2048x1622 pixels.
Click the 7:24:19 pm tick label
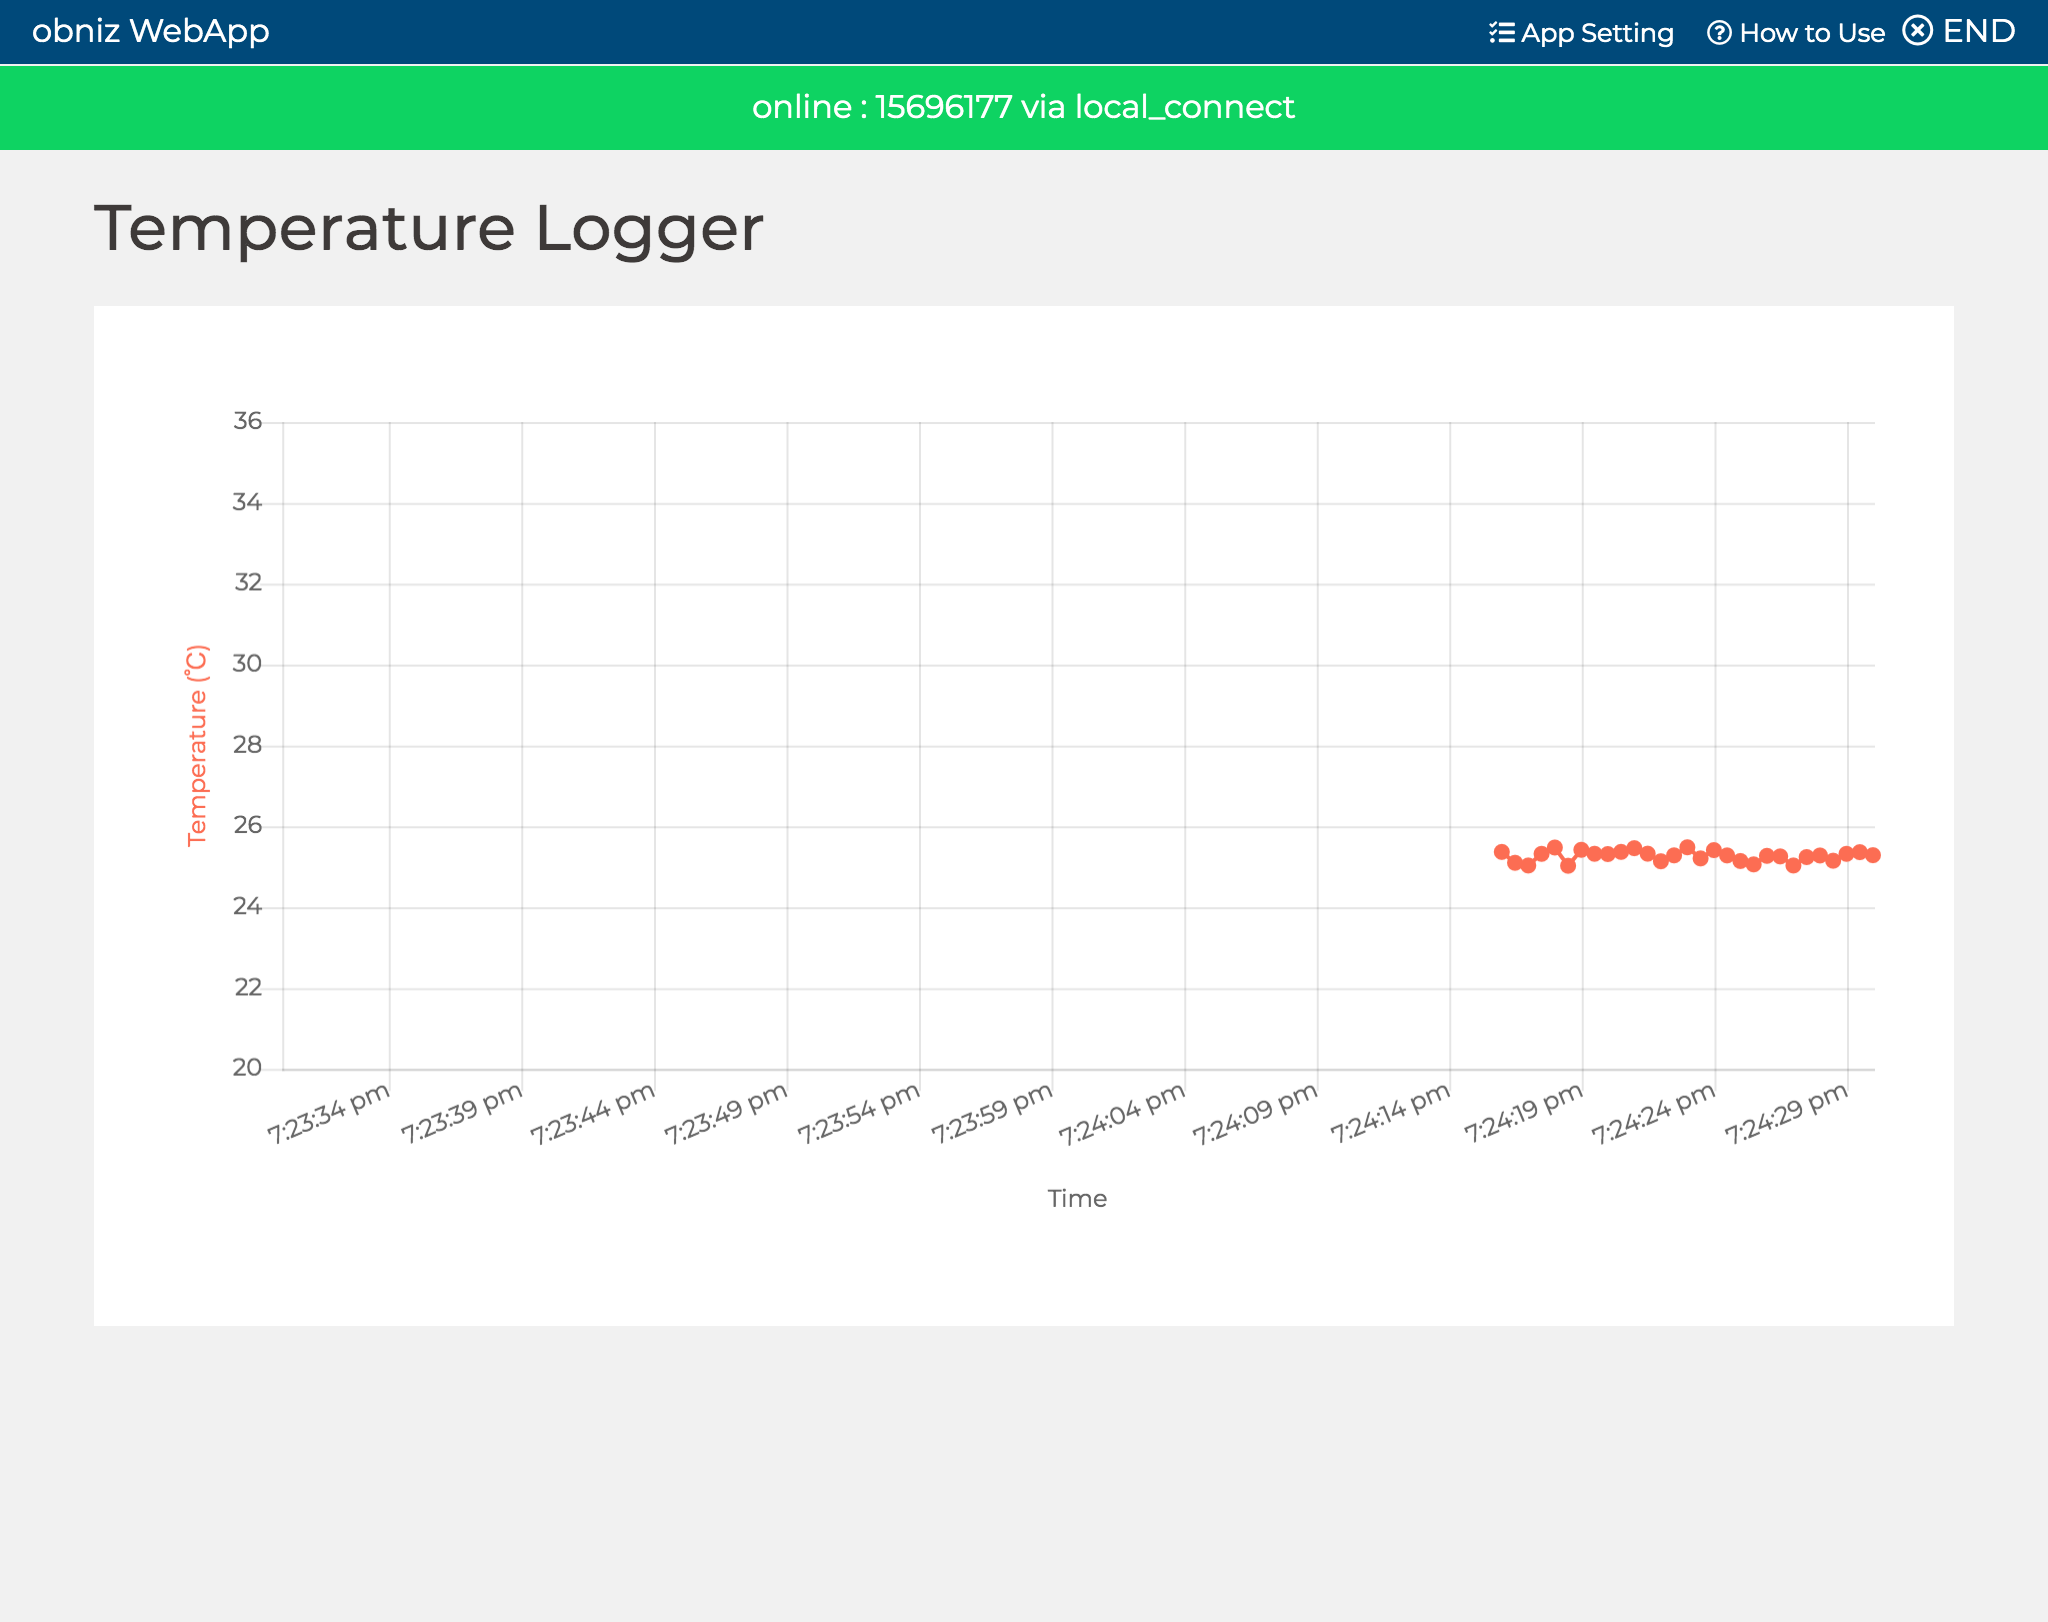pos(1521,1115)
